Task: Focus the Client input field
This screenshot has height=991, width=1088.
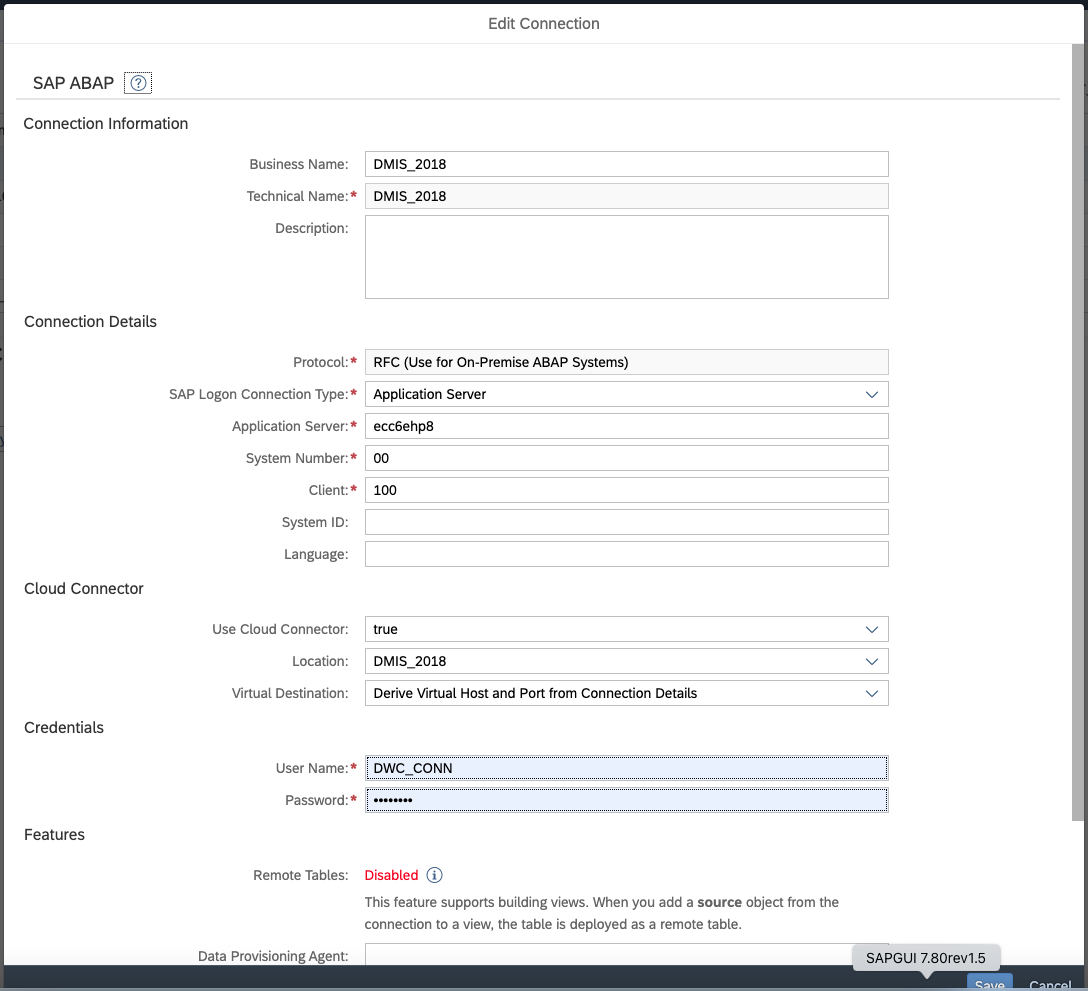Action: [x=626, y=490]
